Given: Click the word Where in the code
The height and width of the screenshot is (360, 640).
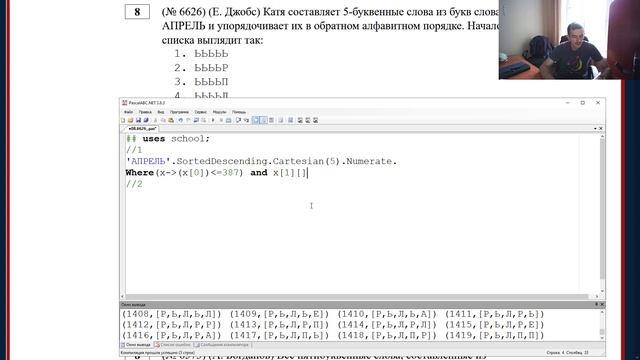Looking at the screenshot, I should pyautogui.click(x=140, y=173).
